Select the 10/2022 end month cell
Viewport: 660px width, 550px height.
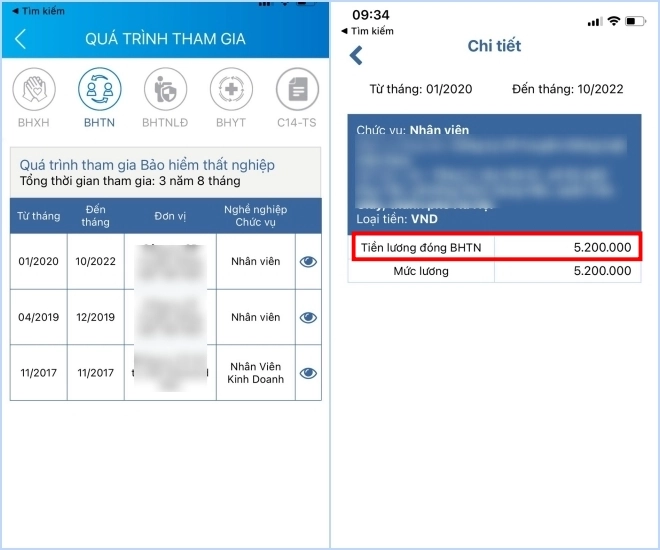[96, 261]
